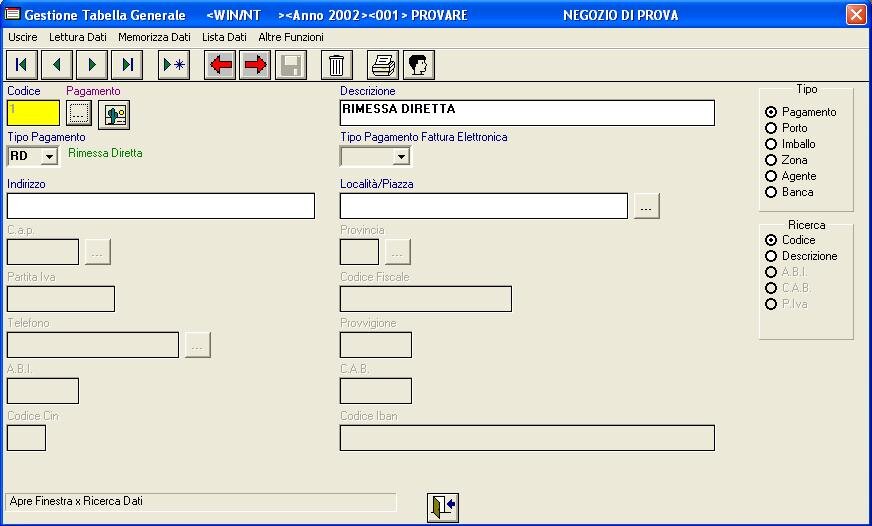Click the exit door icon at the bottom

(442, 507)
